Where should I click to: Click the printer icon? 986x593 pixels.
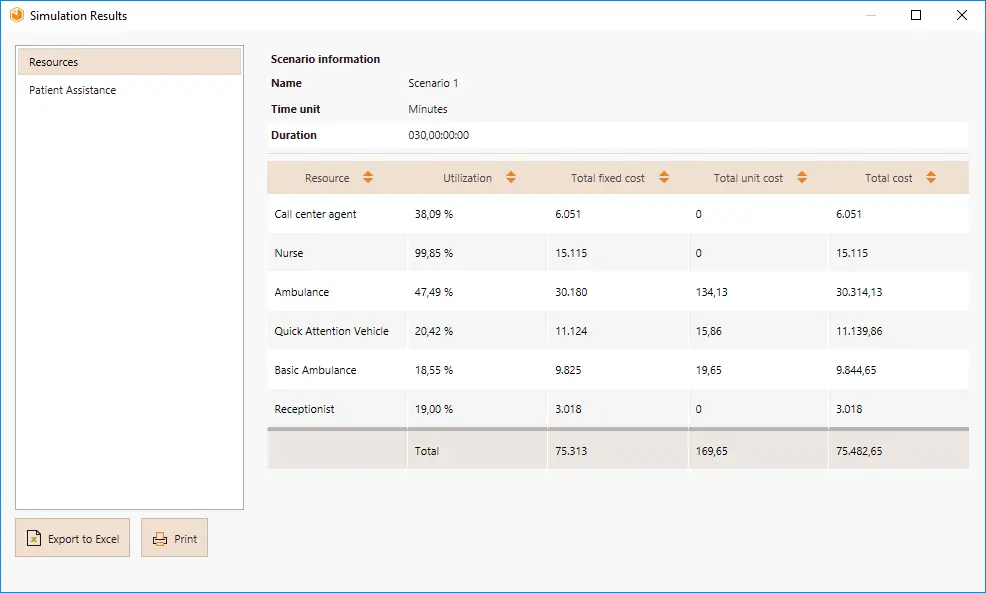tap(160, 539)
